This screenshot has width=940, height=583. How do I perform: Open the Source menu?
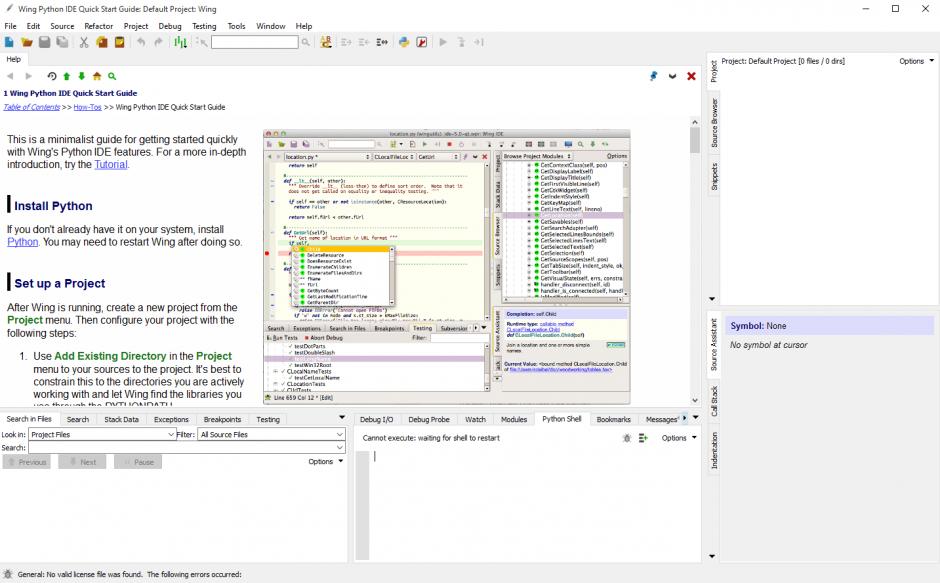click(62, 26)
